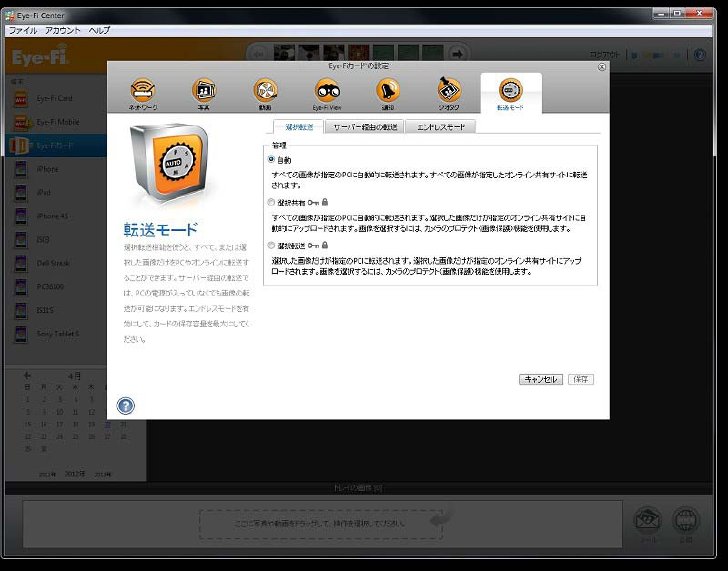Select the Dell Streak device in sidebar
Image resolution: width=728 pixels, height=571 pixels.
(56, 263)
